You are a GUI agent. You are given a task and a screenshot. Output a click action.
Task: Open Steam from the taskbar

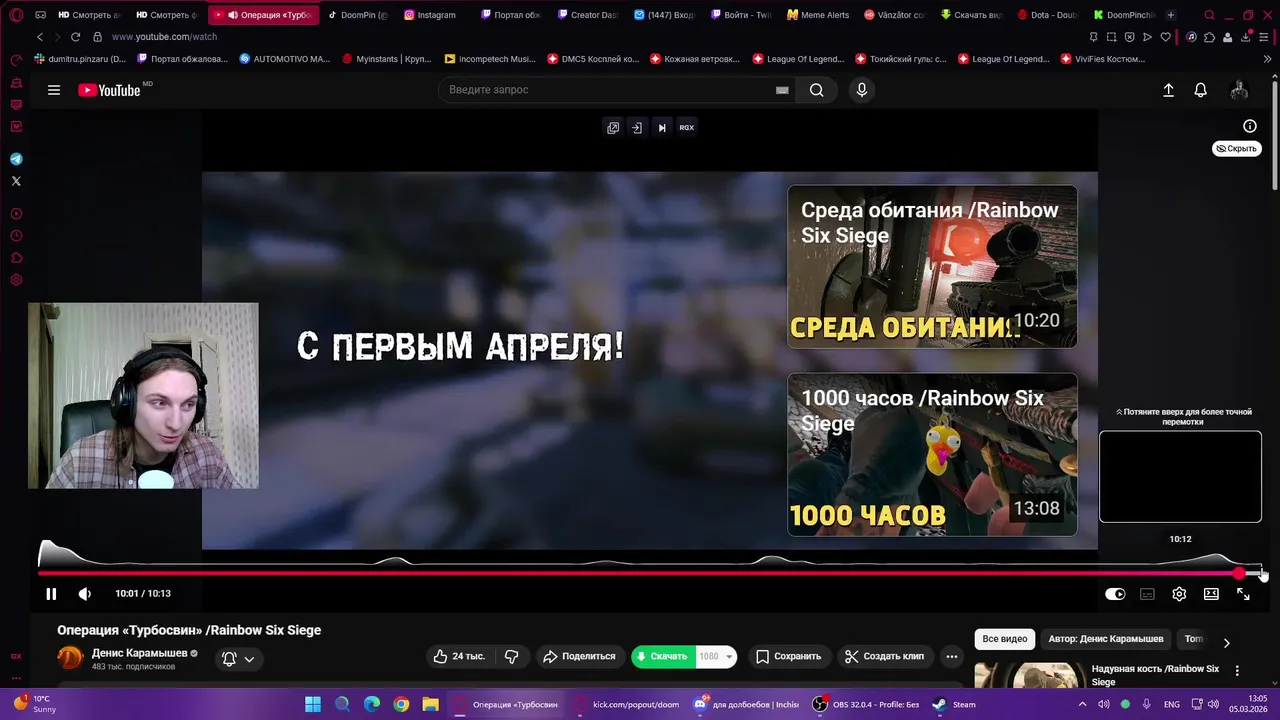pos(953,704)
